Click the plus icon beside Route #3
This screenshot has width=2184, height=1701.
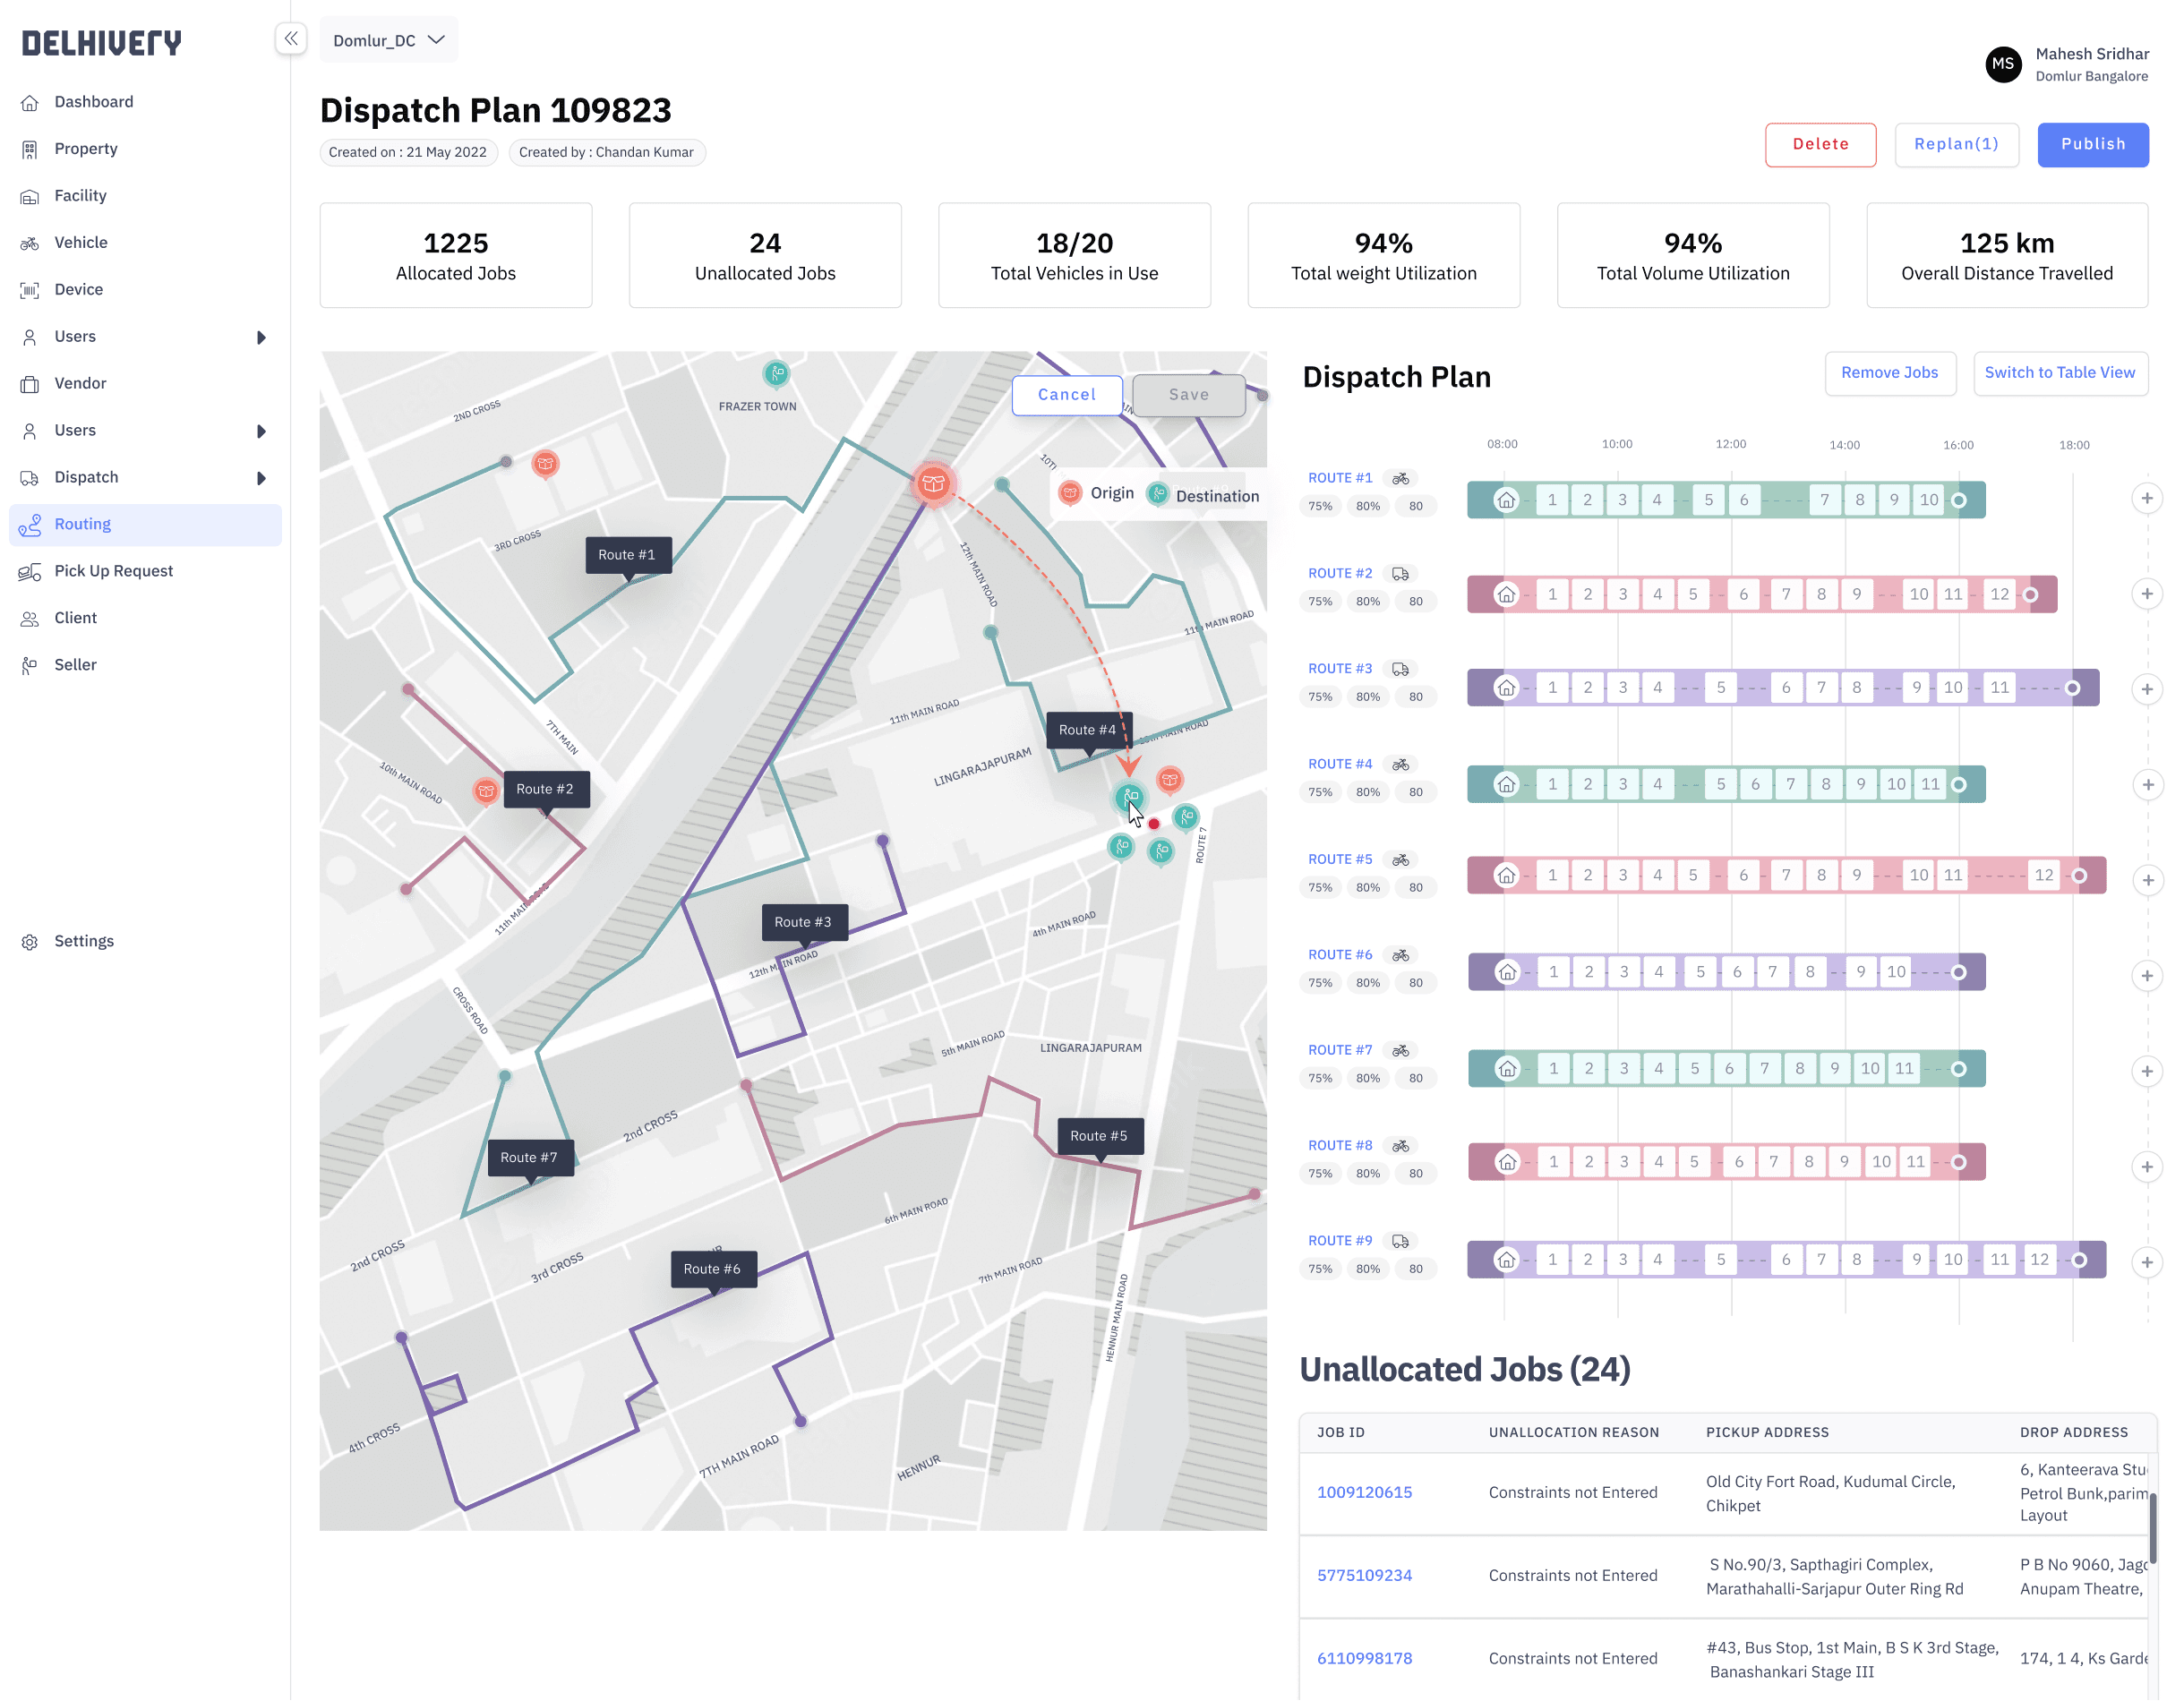point(2146,689)
